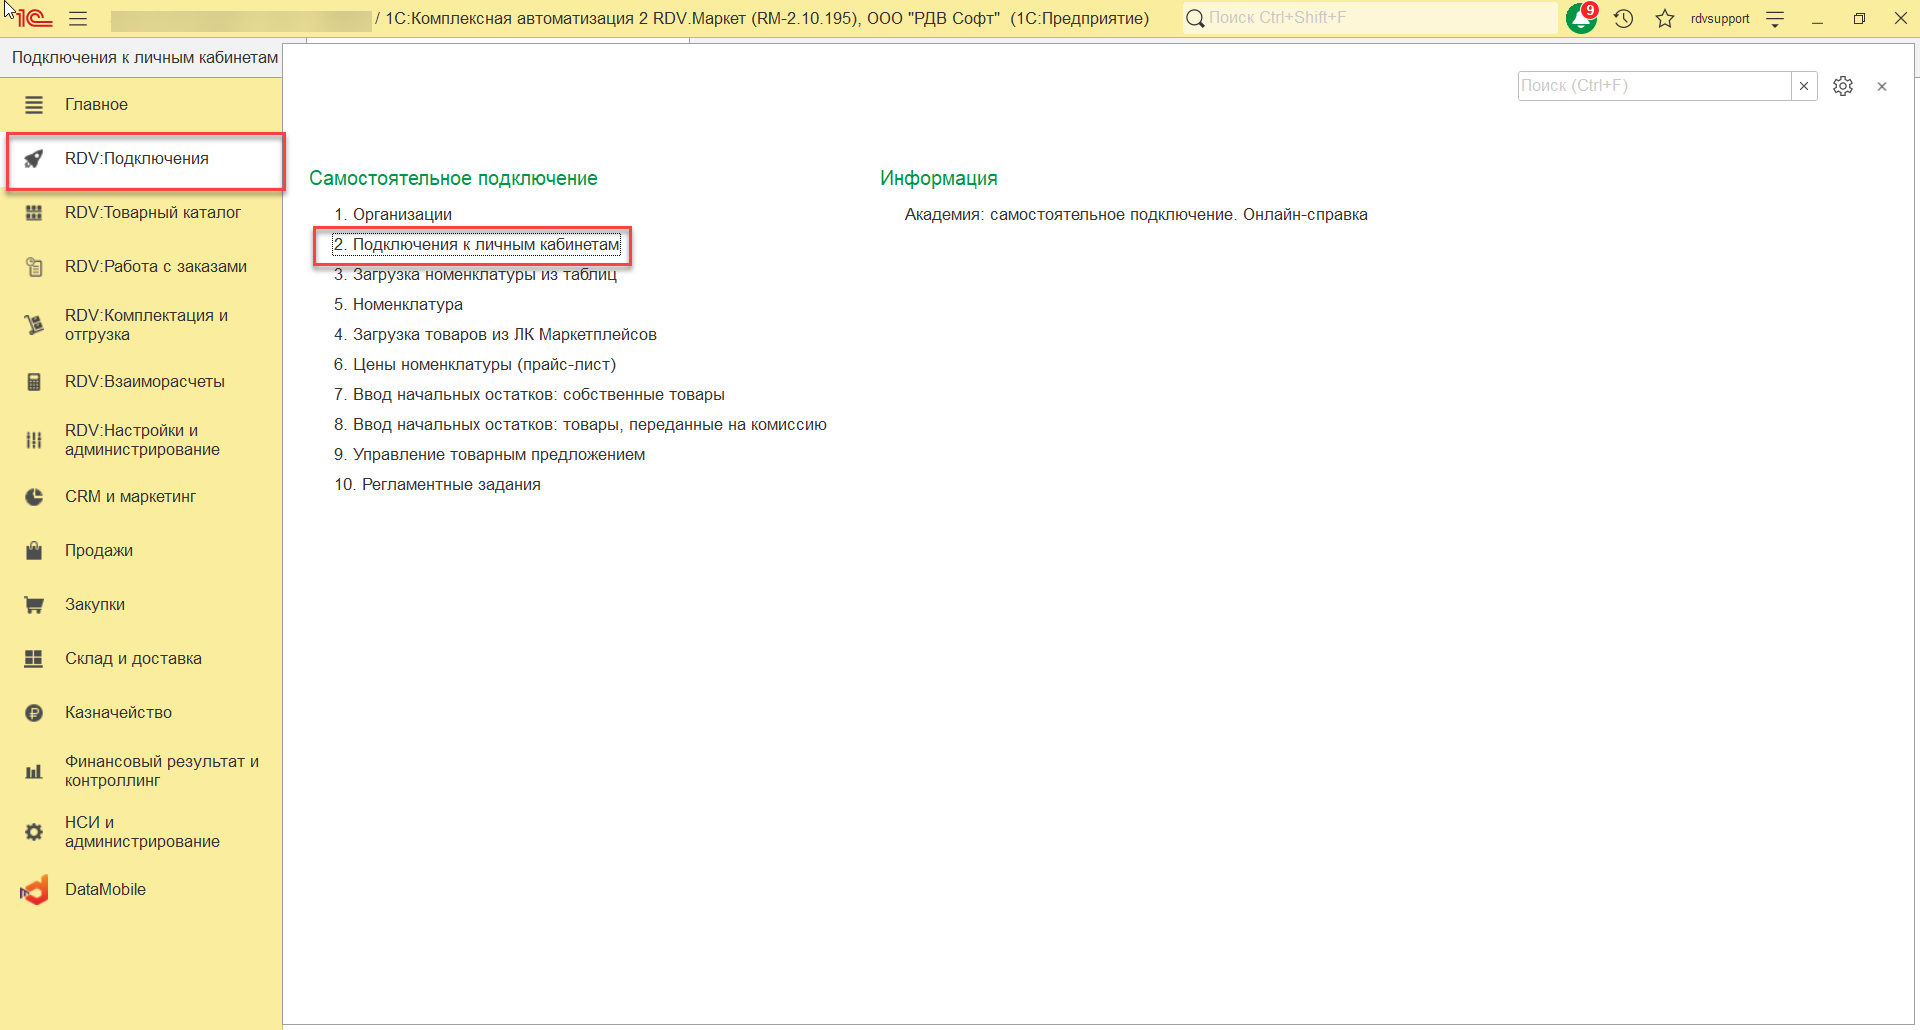The image size is (1920, 1030).
Task: Open panel settings gear icon
Action: 1843,86
